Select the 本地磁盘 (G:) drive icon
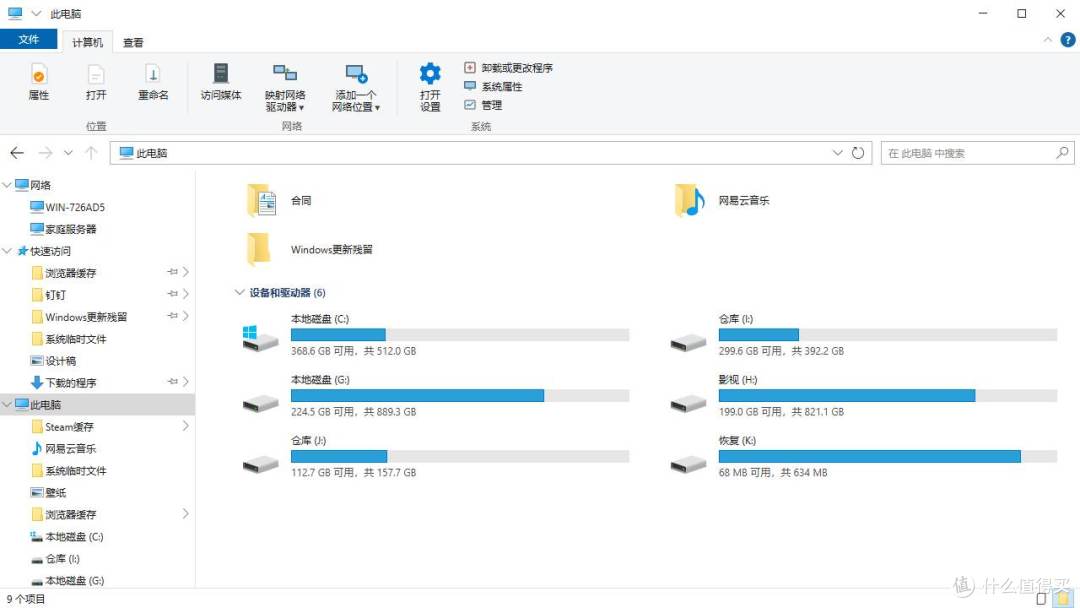1080x608 pixels. pos(260,403)
